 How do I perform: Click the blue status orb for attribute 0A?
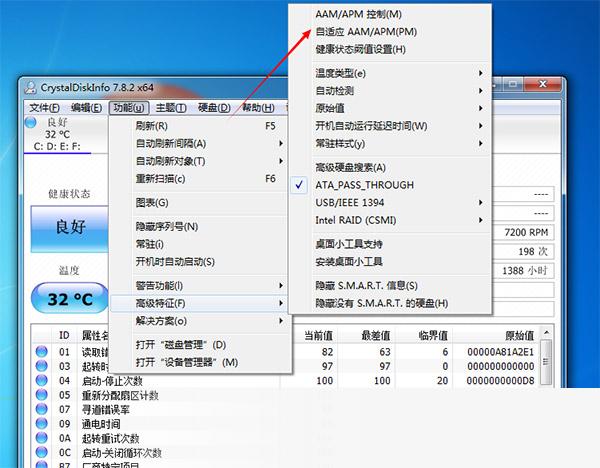(x=41, y=438)
